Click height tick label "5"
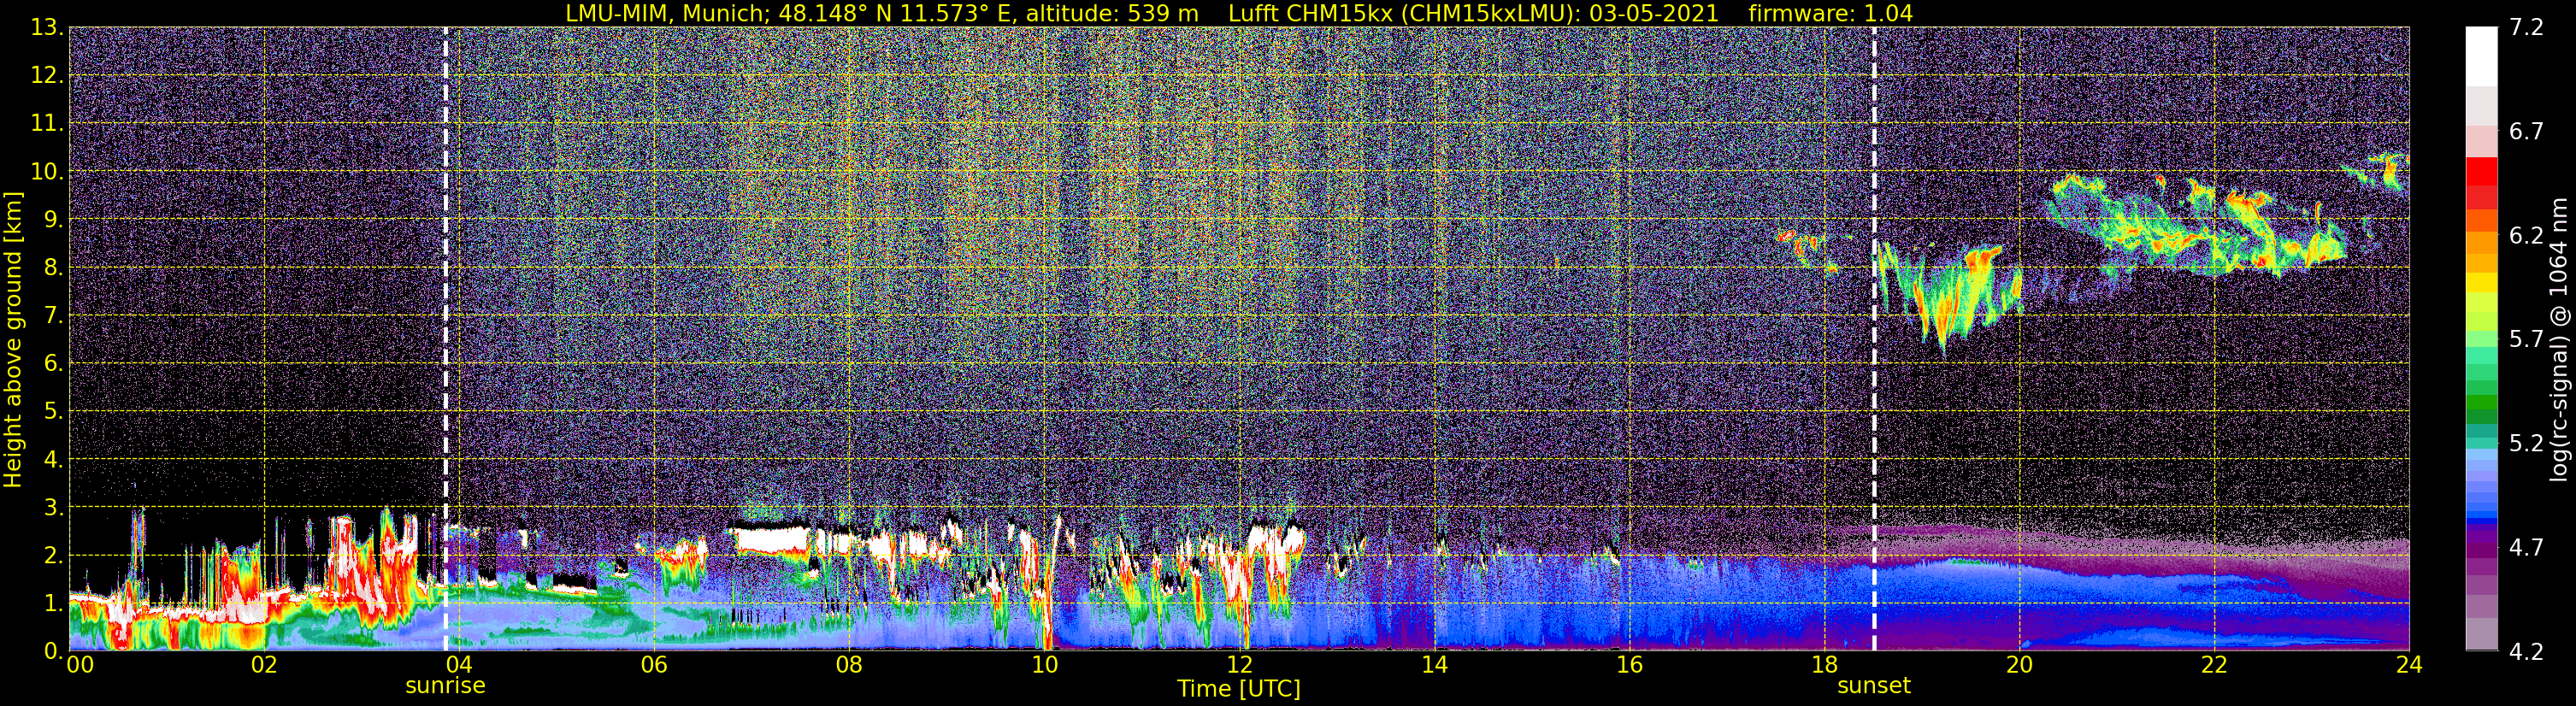Screen dimensions: 2576x706 (x=52, y=412)
